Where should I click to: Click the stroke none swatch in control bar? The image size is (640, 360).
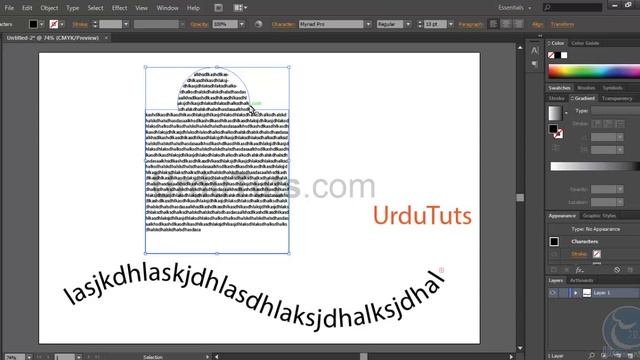point(53,24)
